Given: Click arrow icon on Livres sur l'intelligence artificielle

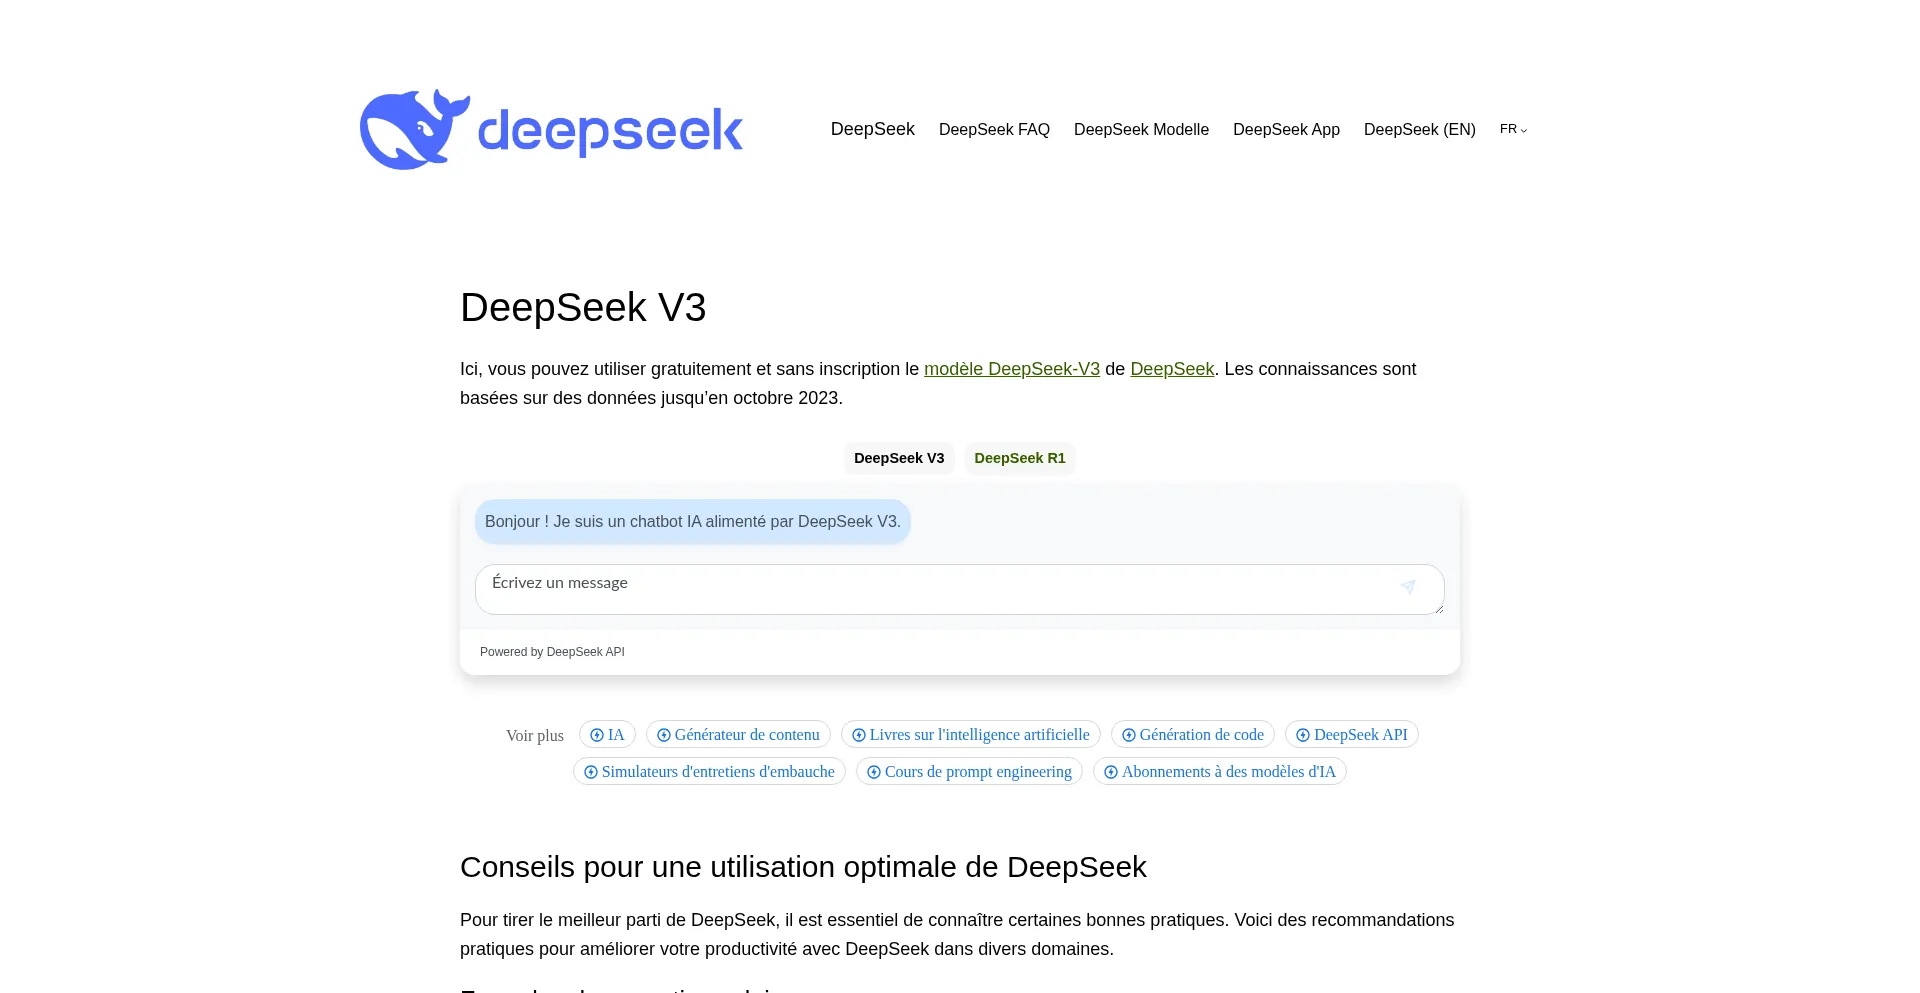Looking at the screenshot, I should point(859,735).
